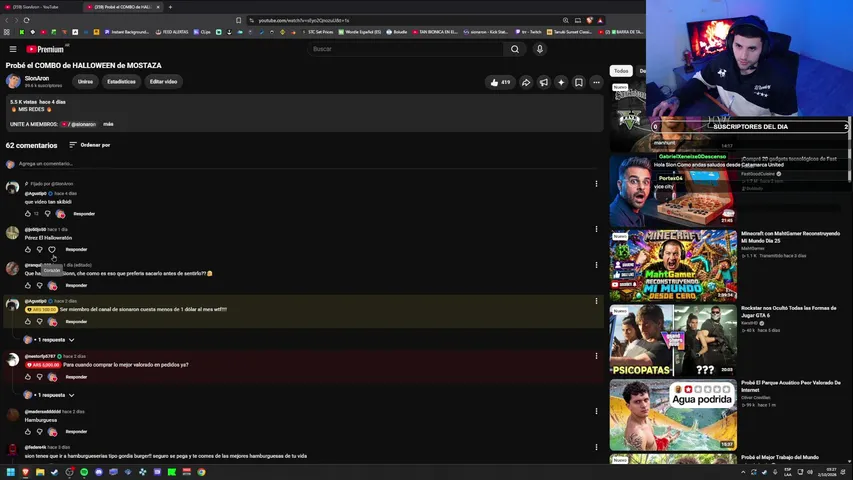Image resolution: width=853 pixels, height=480 pixels.
Task: Reload the page in browser toolbar
Action: click(x=26, y=20)
